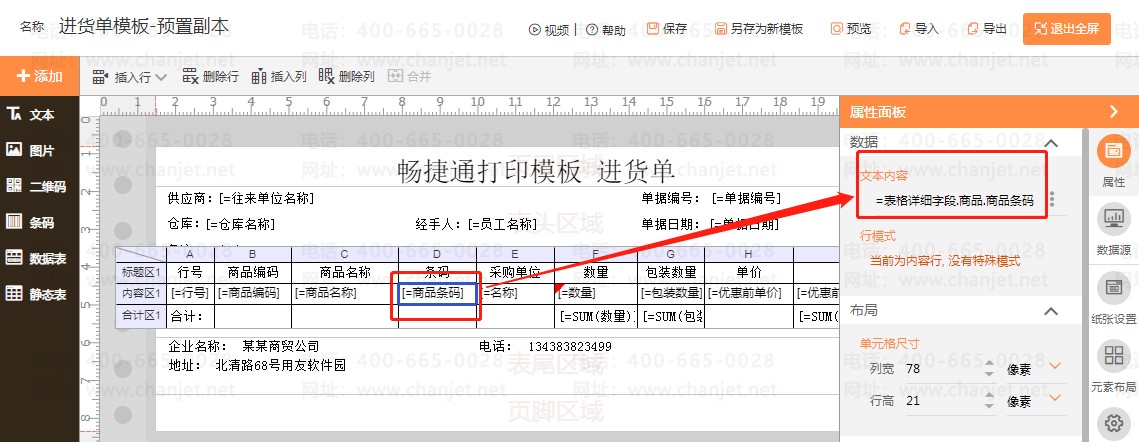Image resolution: width=1139 pixels, height=442 pixels.
Task: Click the 文本内容 formula field
Action: point(954,201)
